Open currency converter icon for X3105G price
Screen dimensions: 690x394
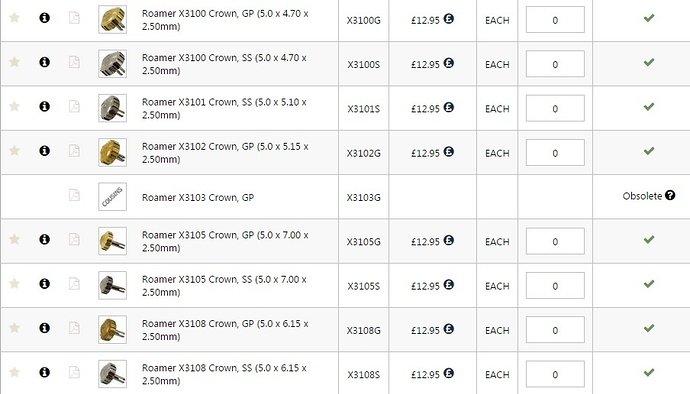(x=448, y=240)
